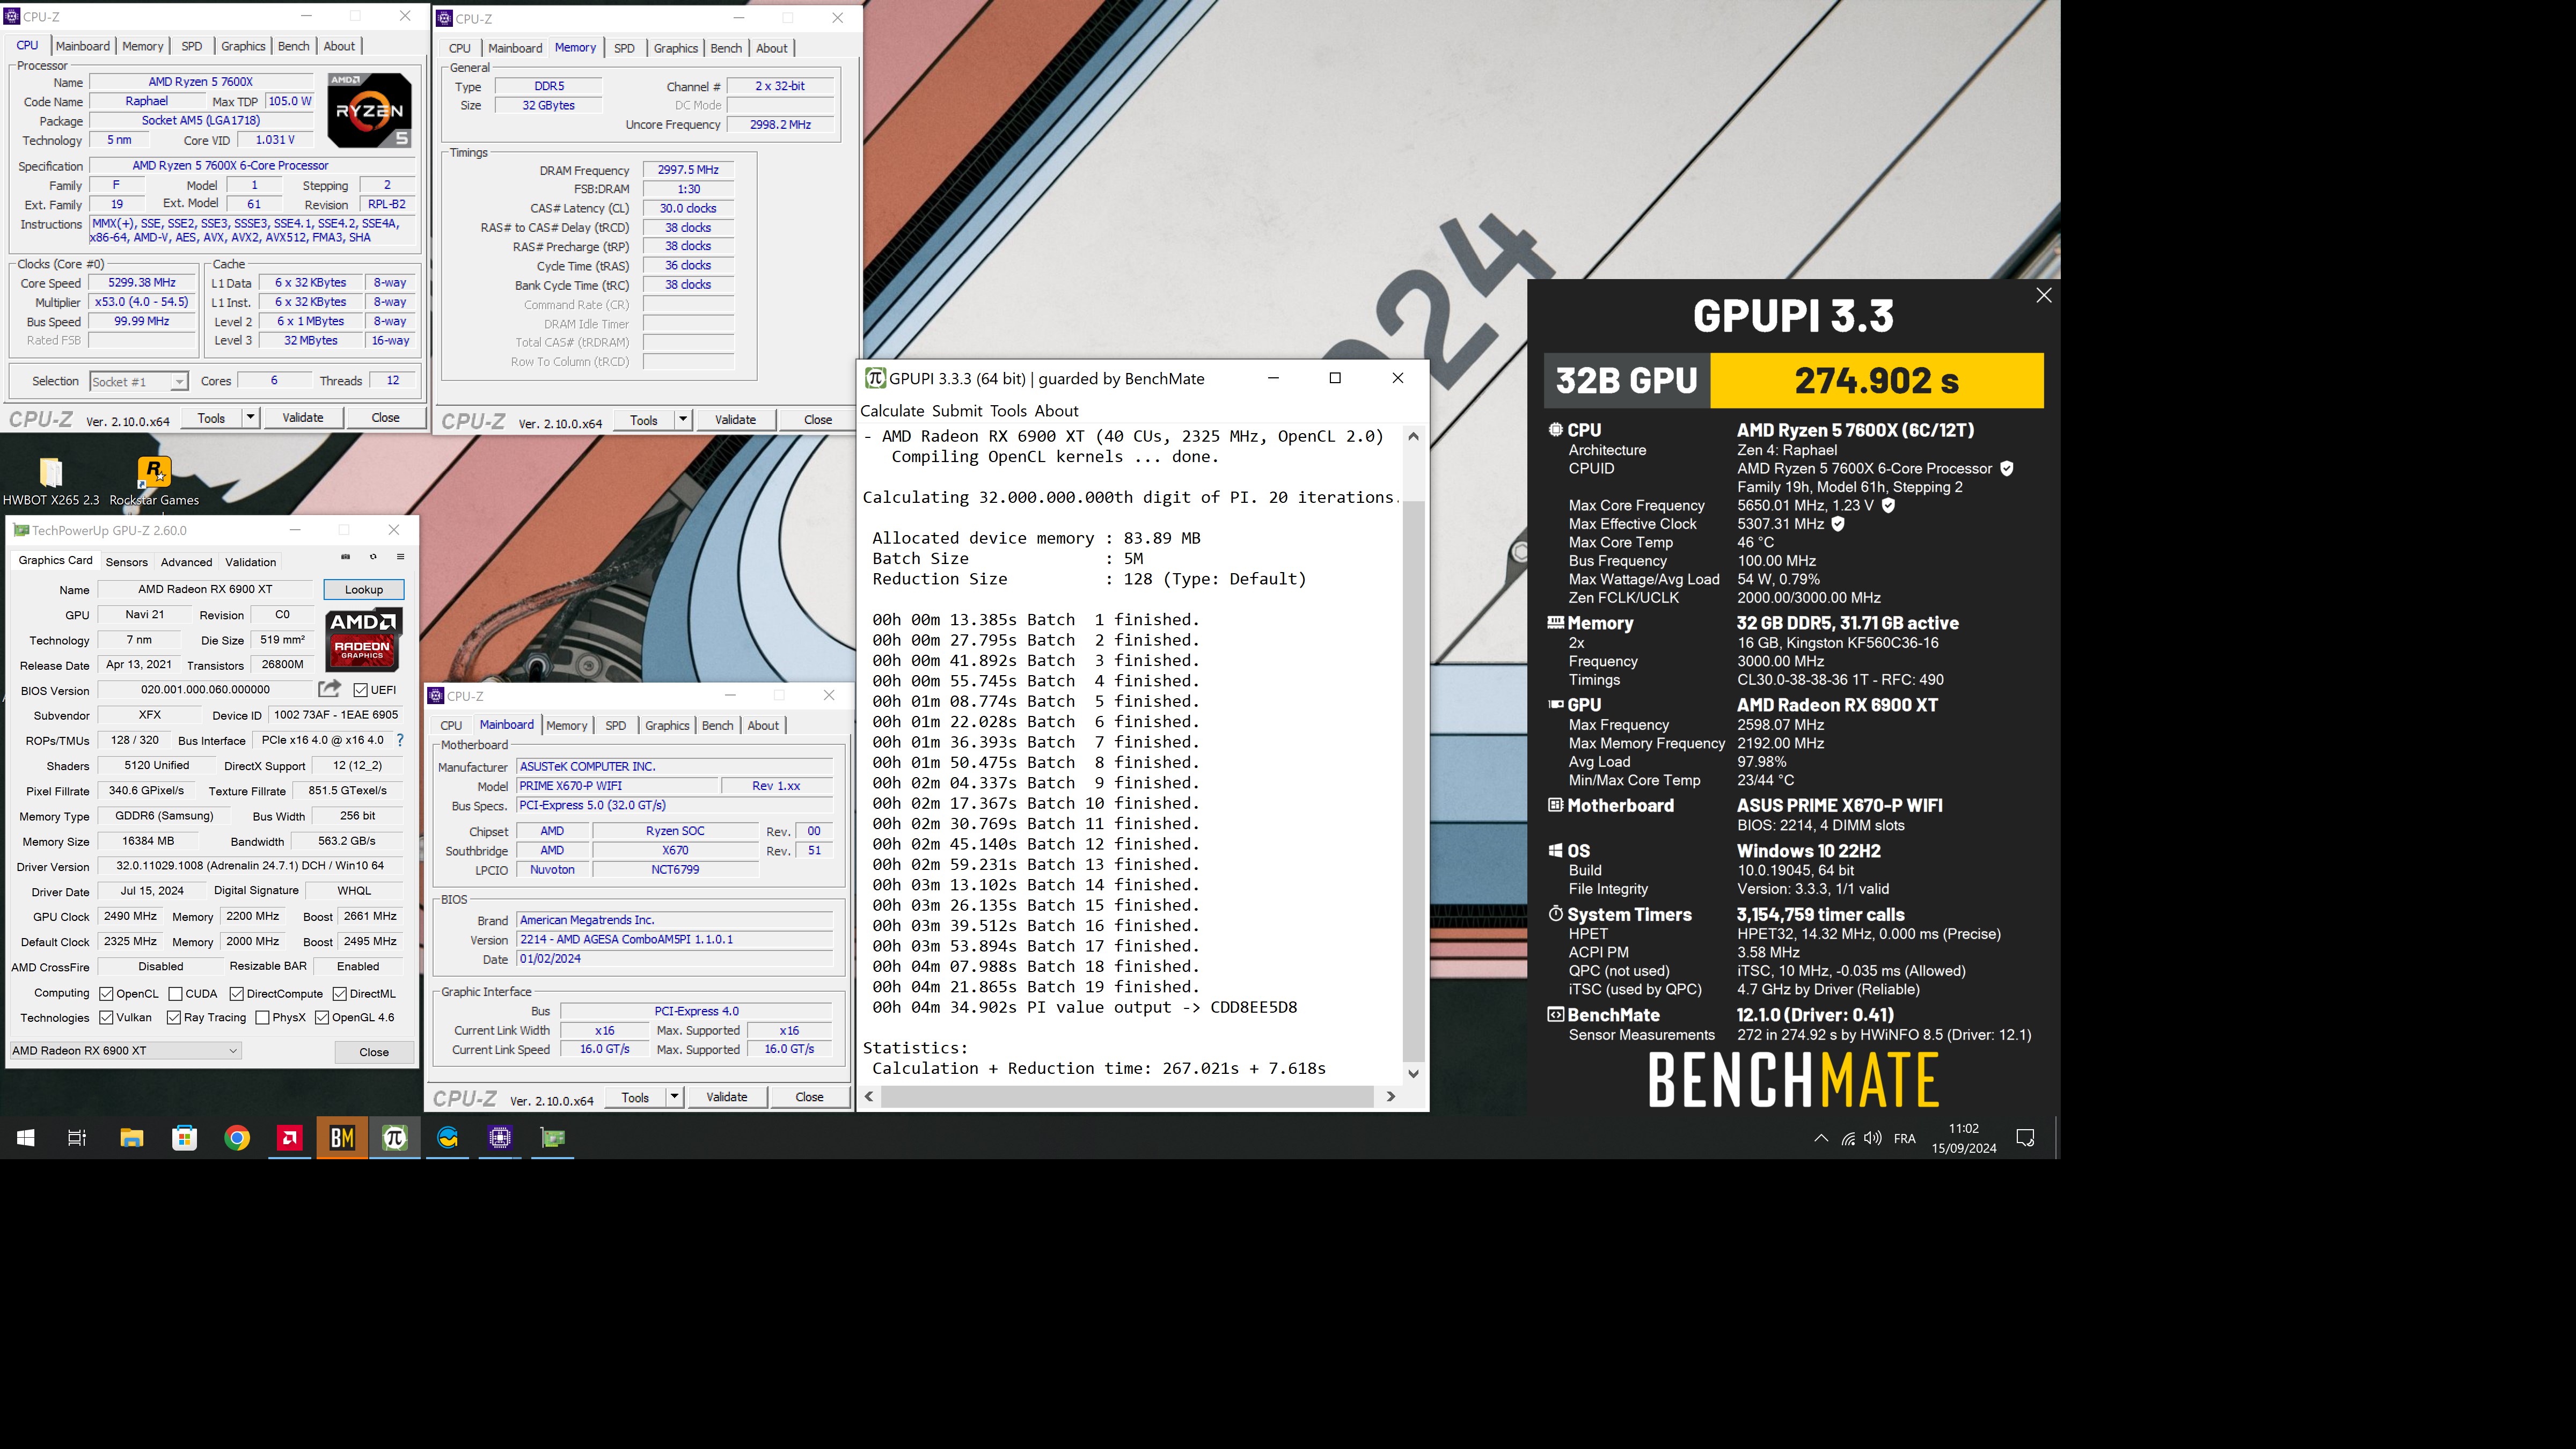Click the Bus Interface question mark in GPU-Z

point(400,740)
